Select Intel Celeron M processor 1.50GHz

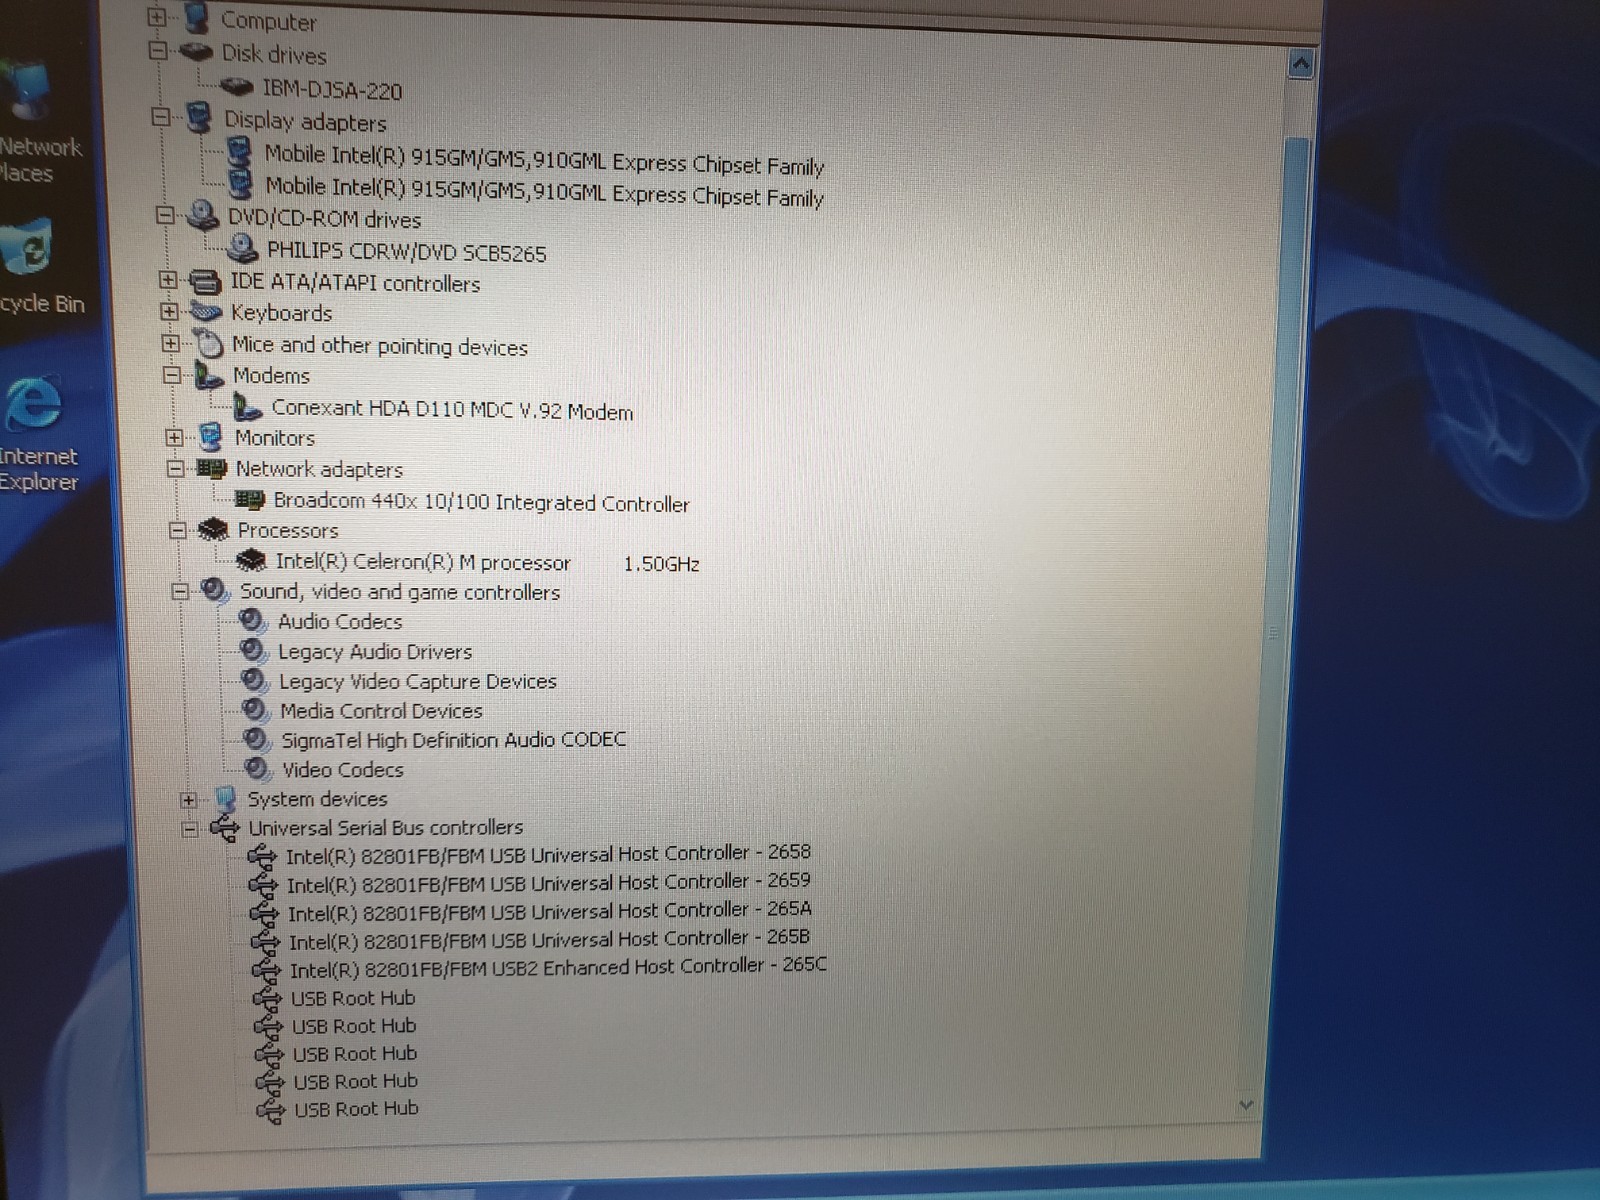[488, 563]
